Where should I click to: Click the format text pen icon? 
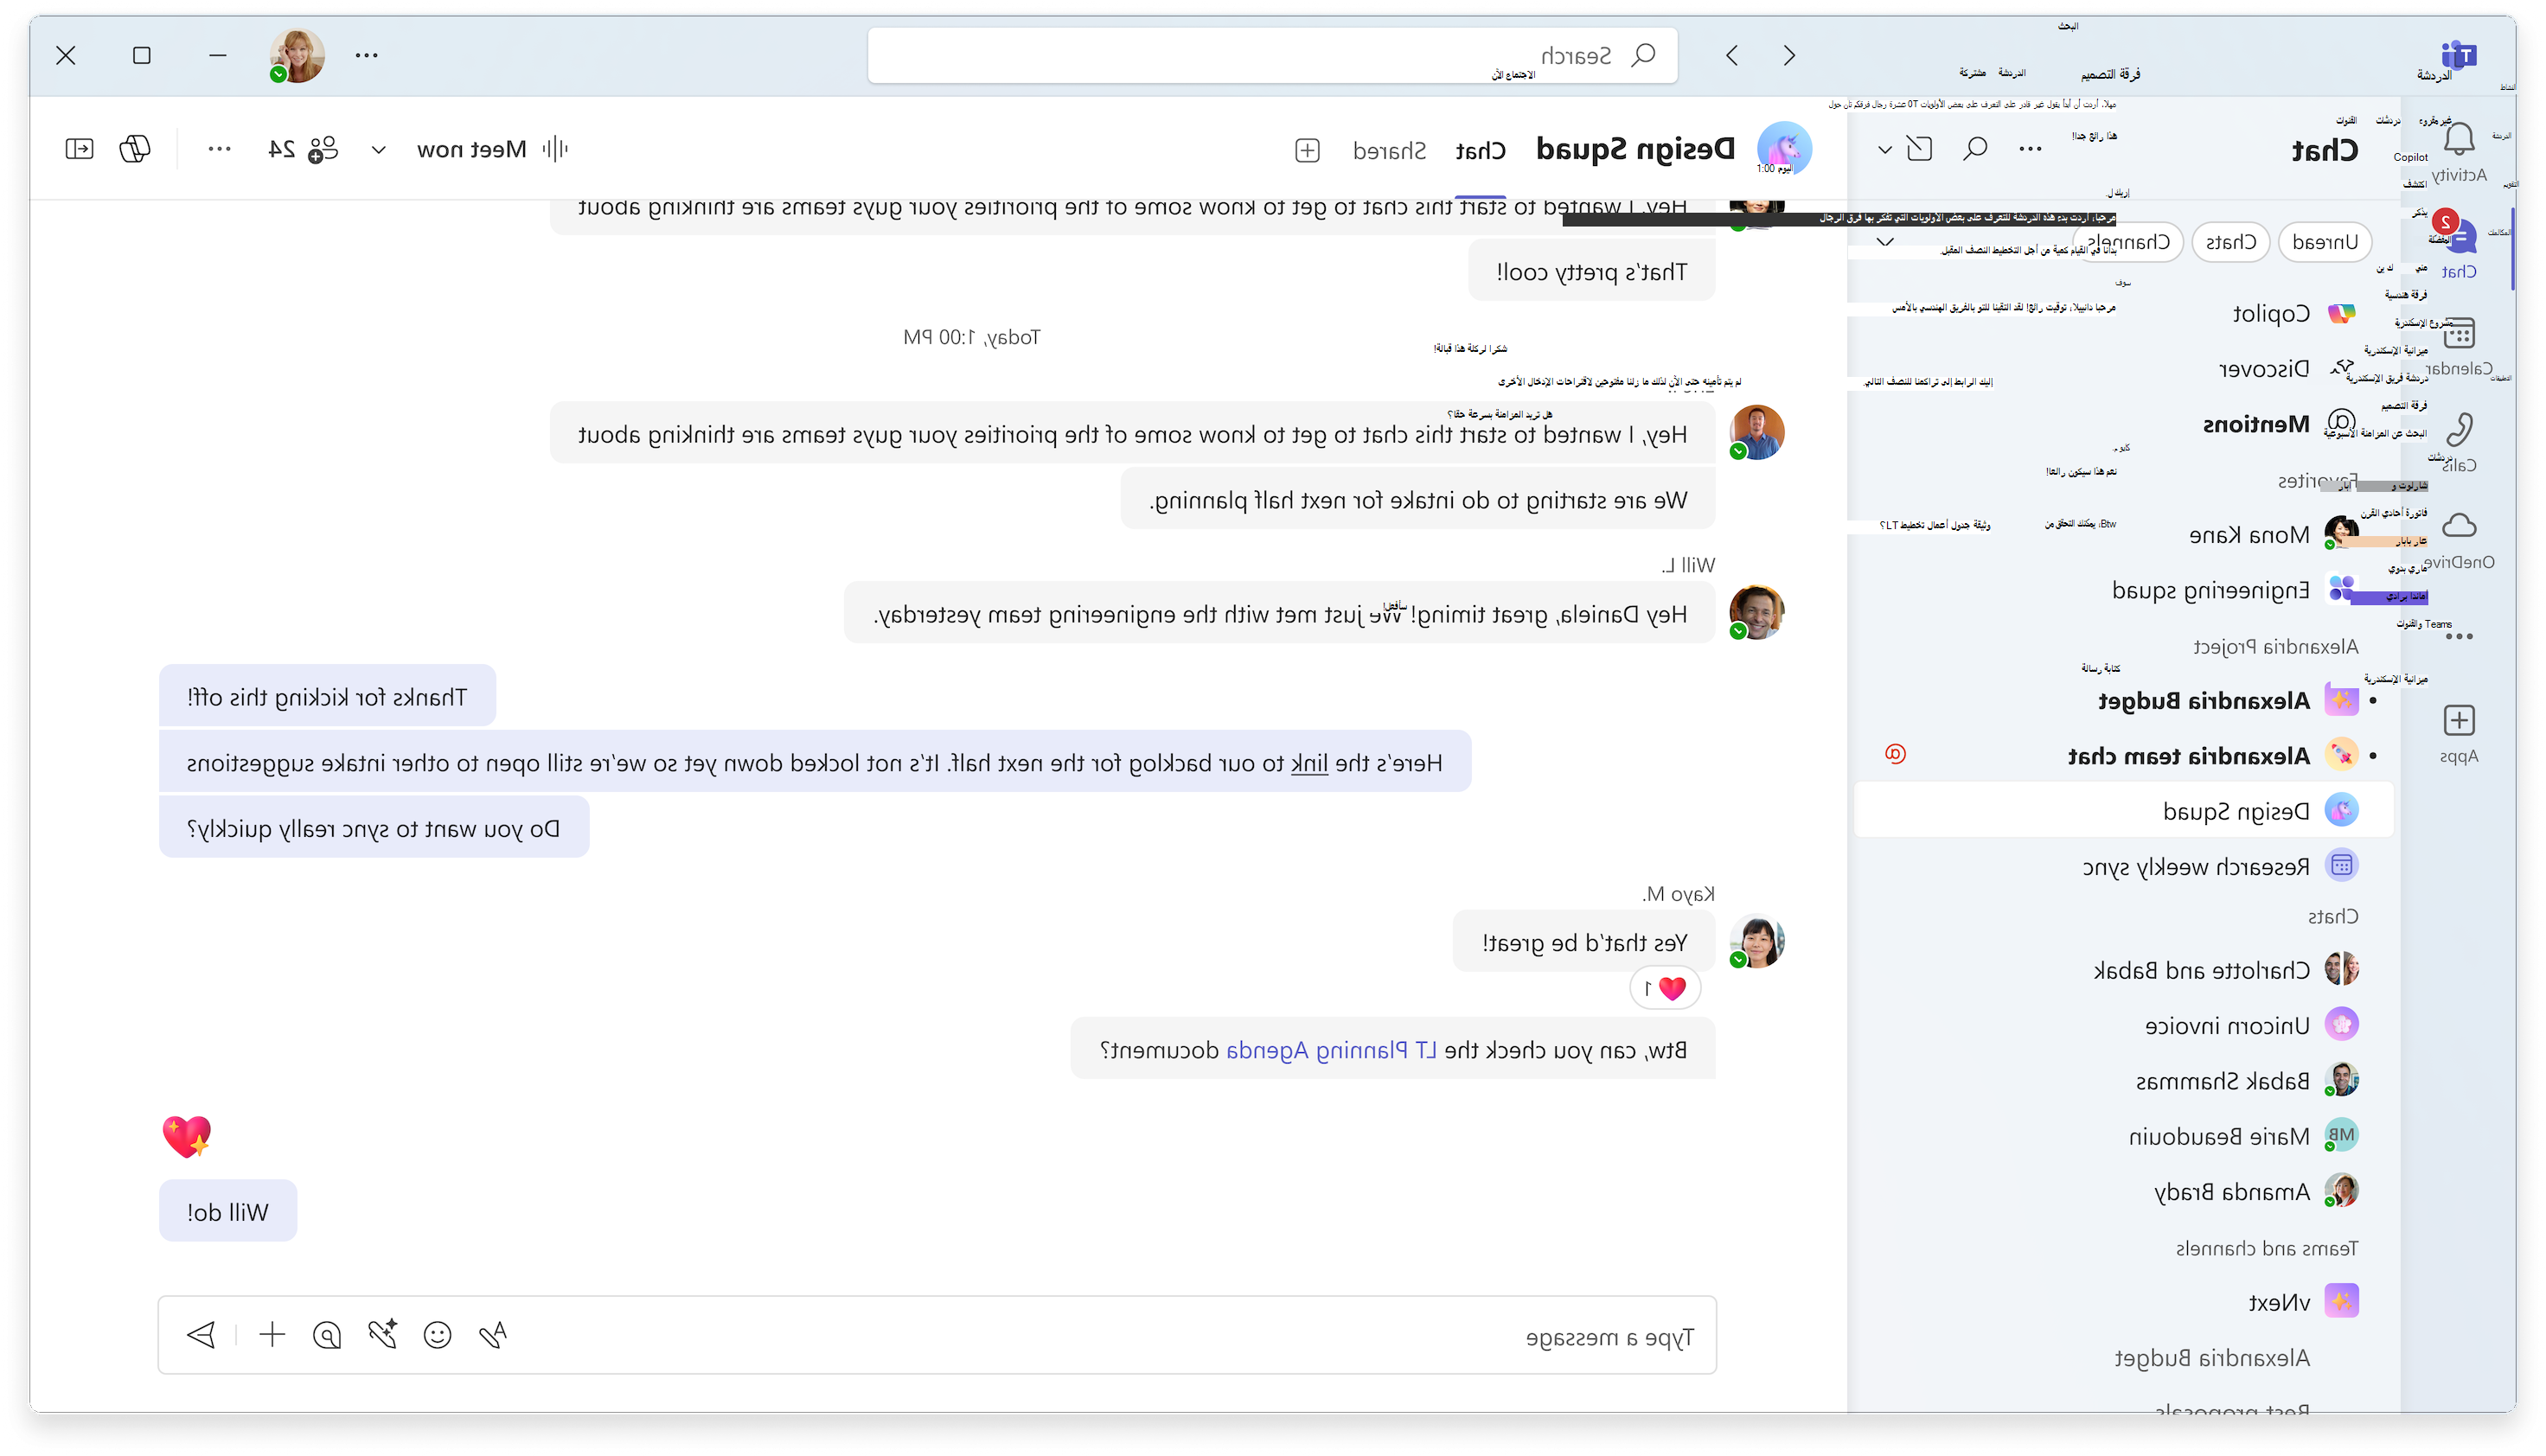[492, 1335]
